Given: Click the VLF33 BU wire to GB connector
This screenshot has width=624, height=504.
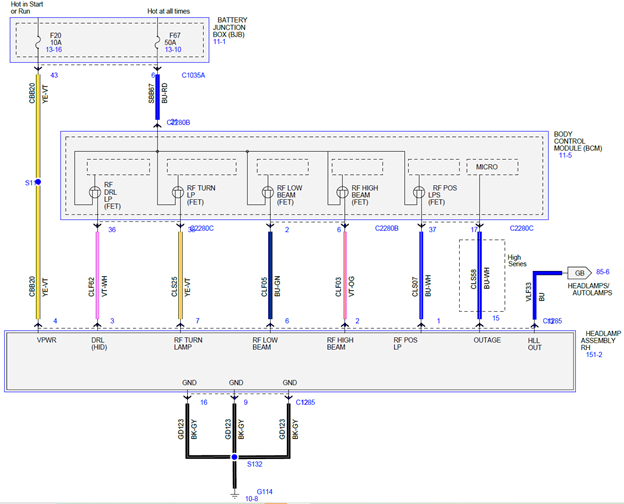Looking at the screenshot, I should click(535, 295).
